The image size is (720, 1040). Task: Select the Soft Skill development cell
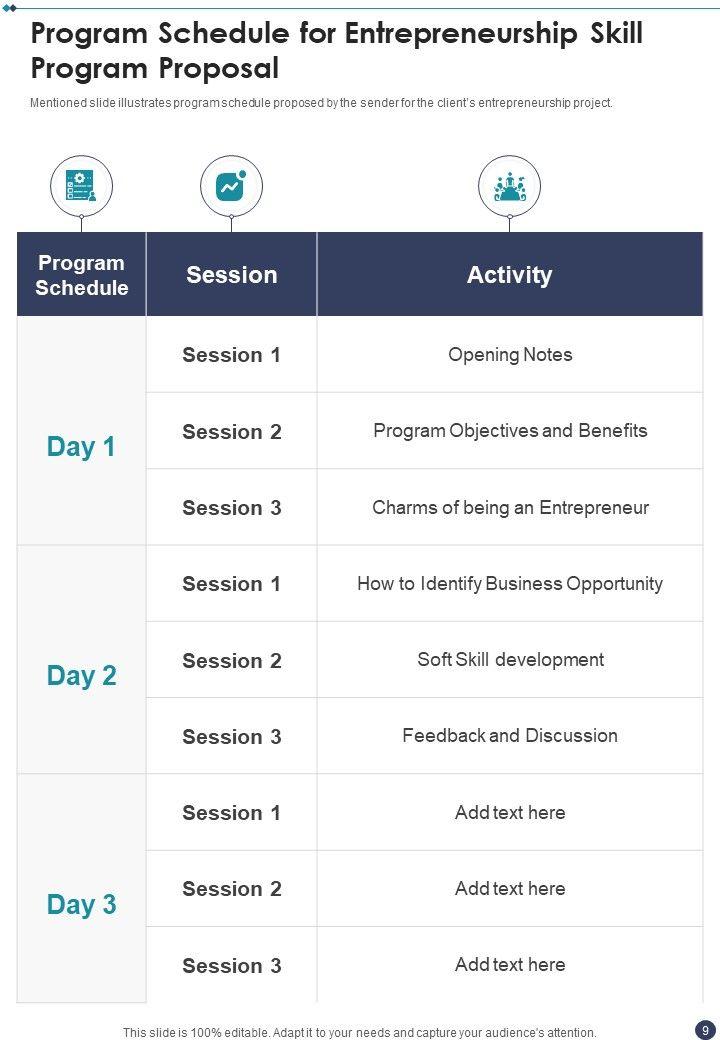(x=510, y=660)
